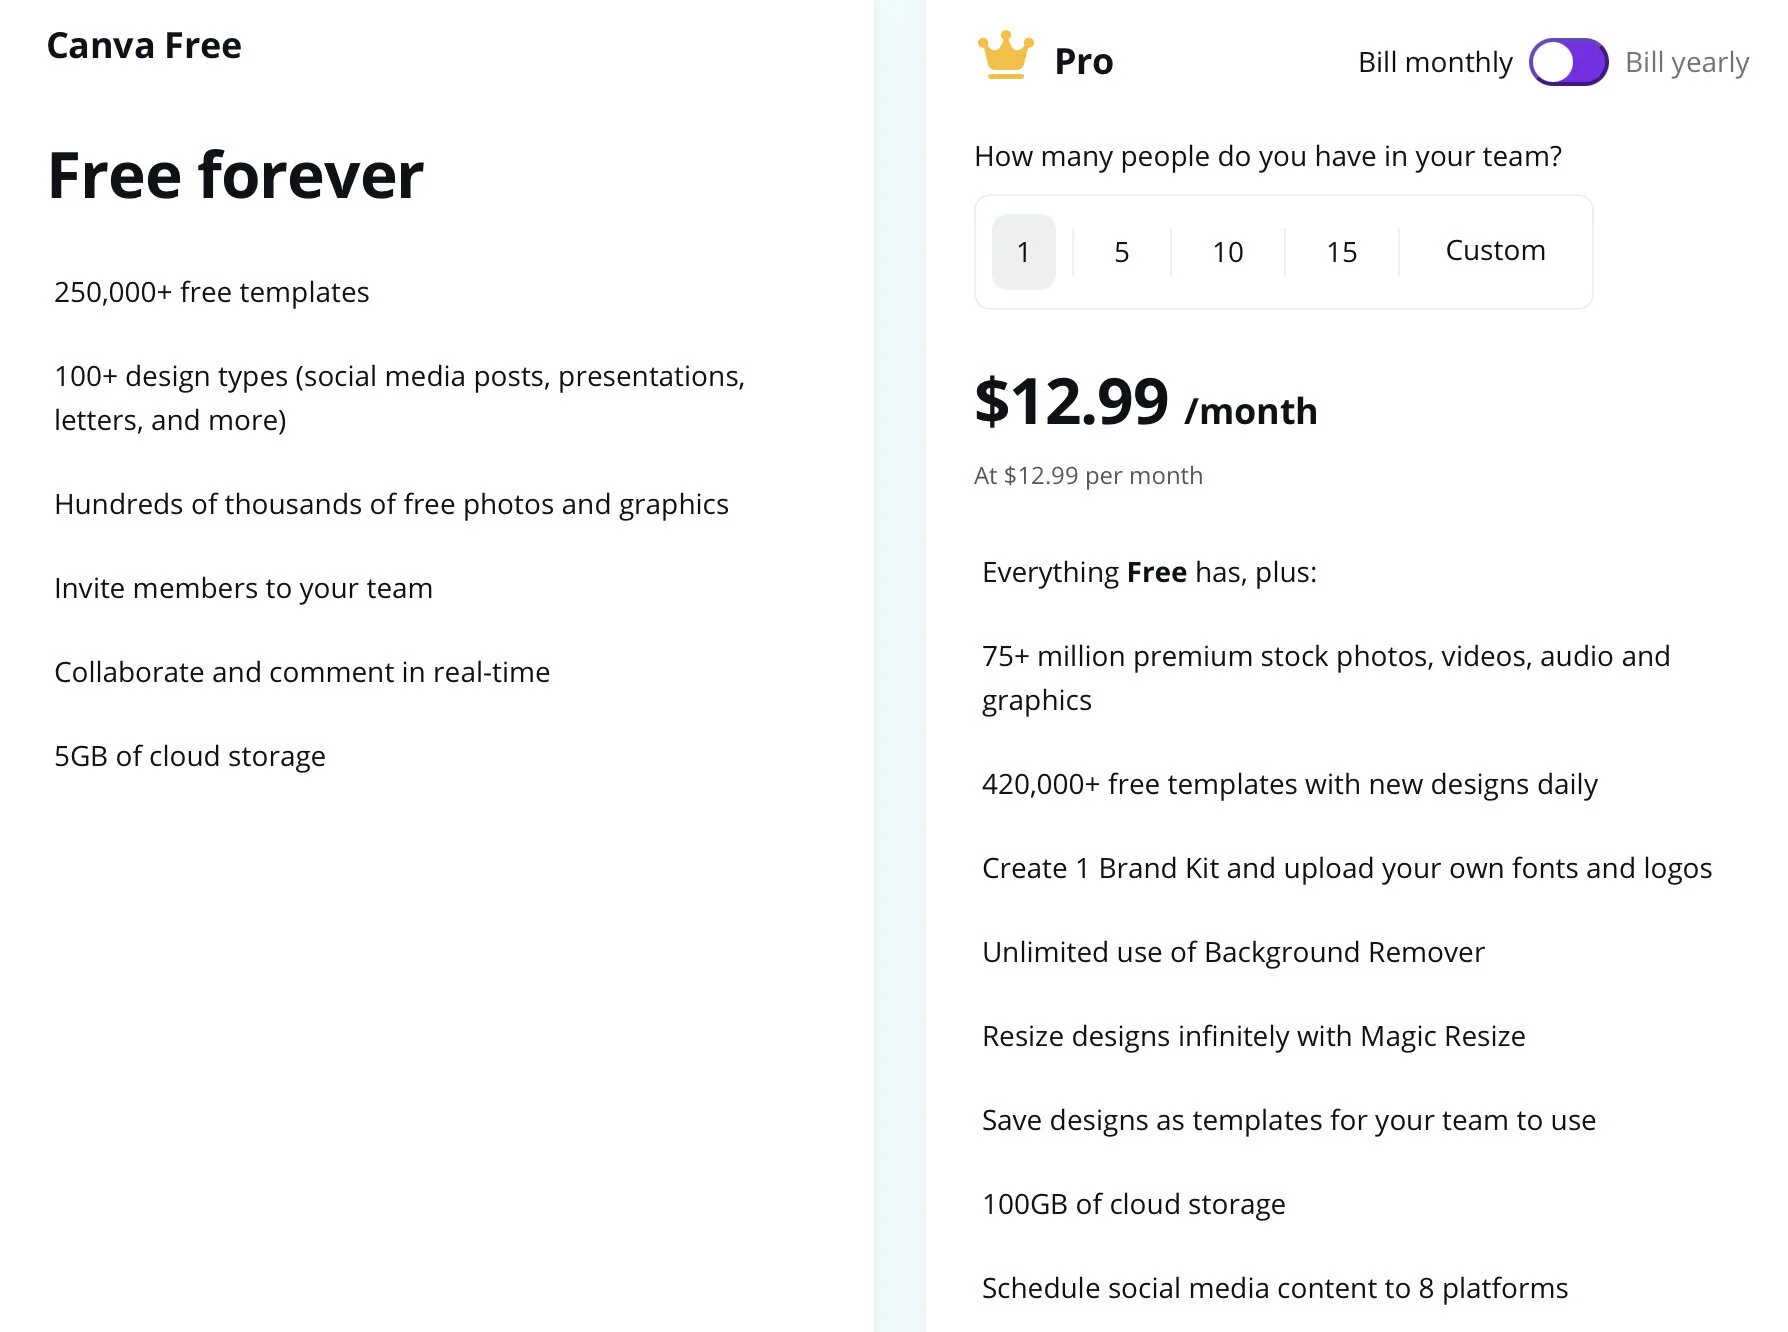Click the Brand Kit feature line
This screenshot has height=1332, width=1788.
1346,868
